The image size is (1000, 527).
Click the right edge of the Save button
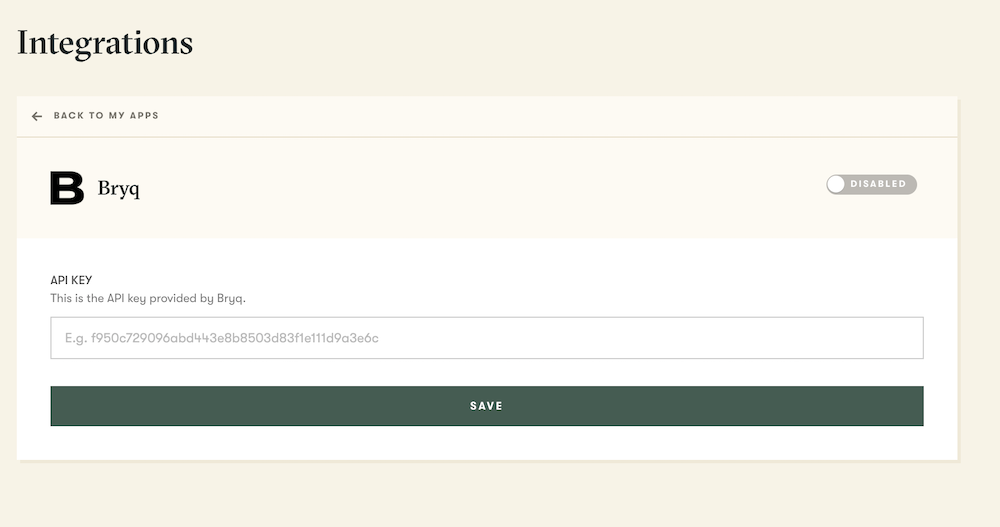[x=912, y=406]
